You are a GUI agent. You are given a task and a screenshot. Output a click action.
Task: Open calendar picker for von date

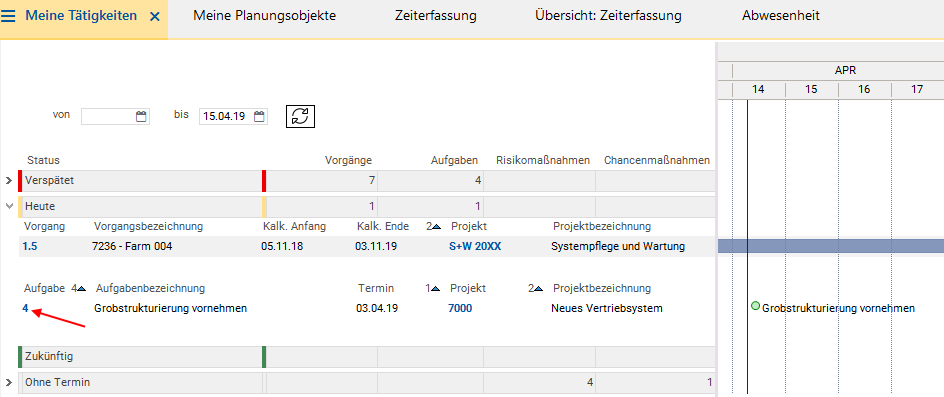tap(141, 116)
